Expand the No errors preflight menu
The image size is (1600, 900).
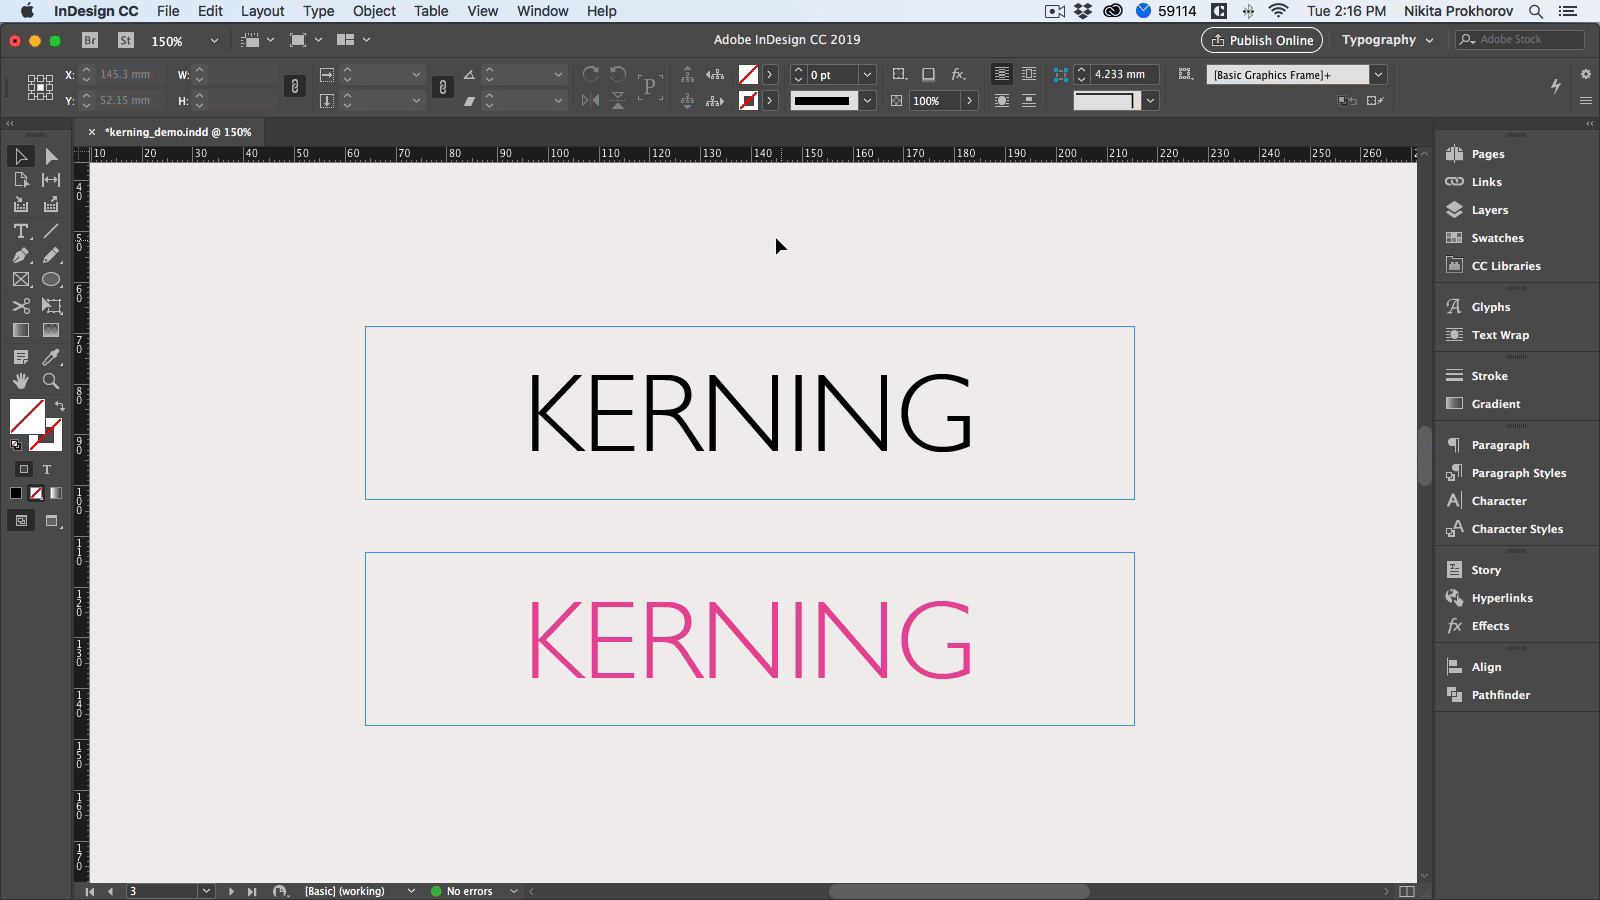point(514,891)
